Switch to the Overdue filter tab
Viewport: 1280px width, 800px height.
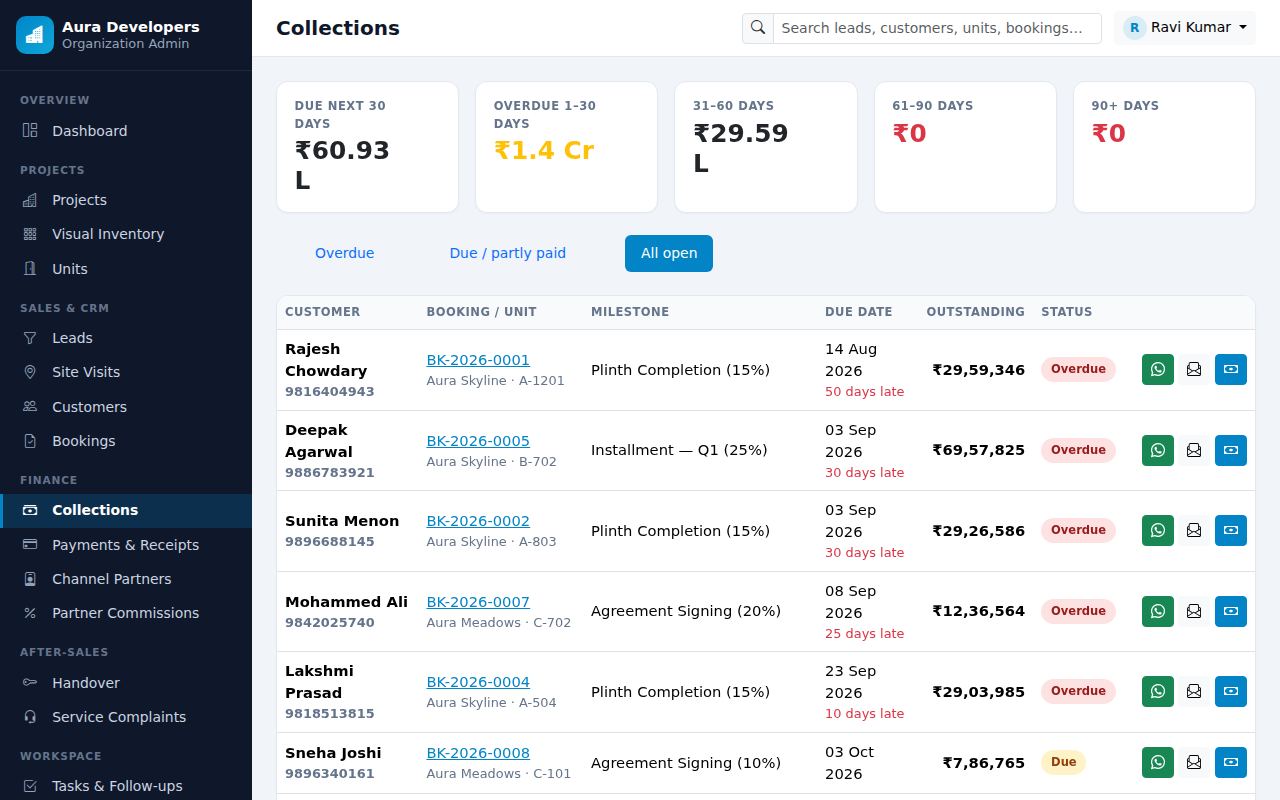coord(345,253)
